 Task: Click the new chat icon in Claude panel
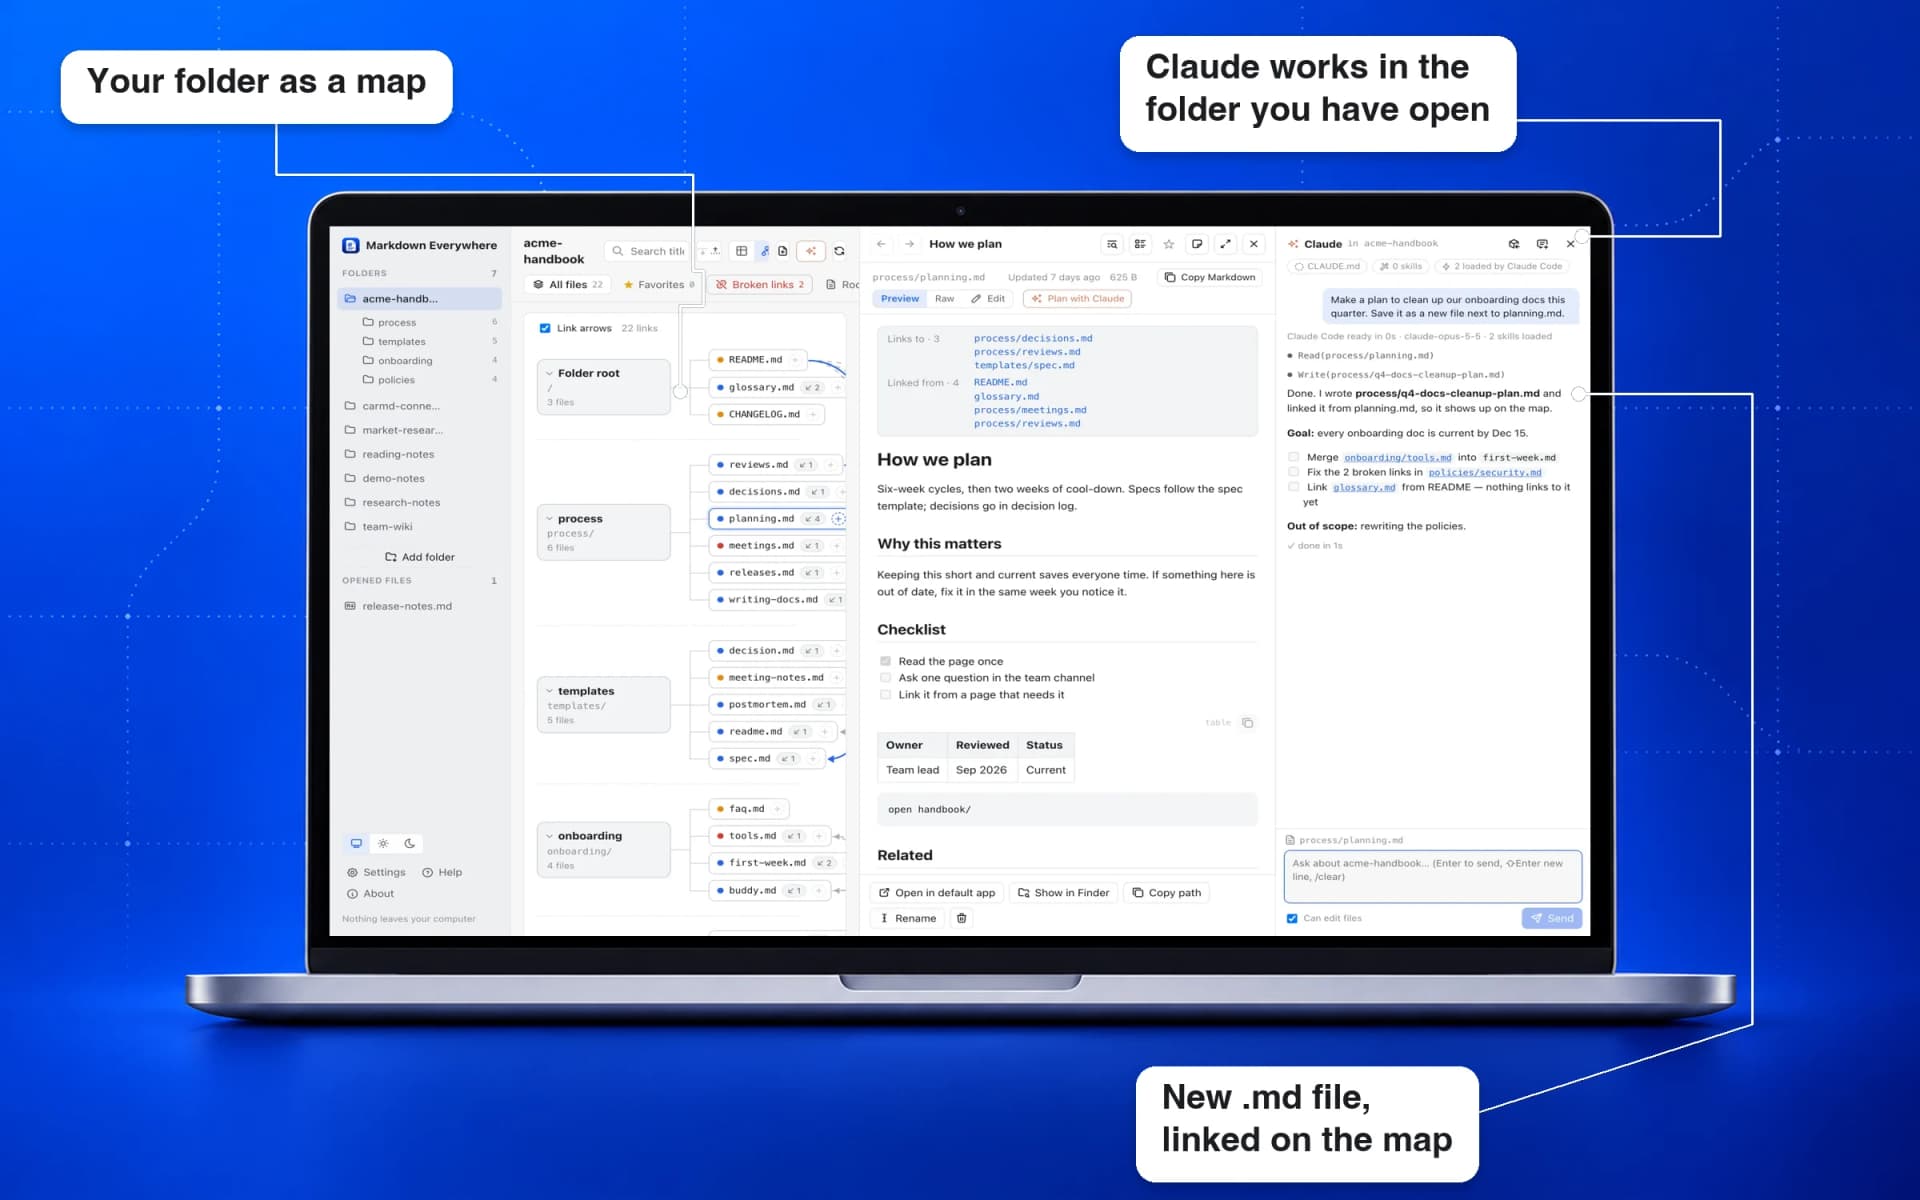[1542, 244]
